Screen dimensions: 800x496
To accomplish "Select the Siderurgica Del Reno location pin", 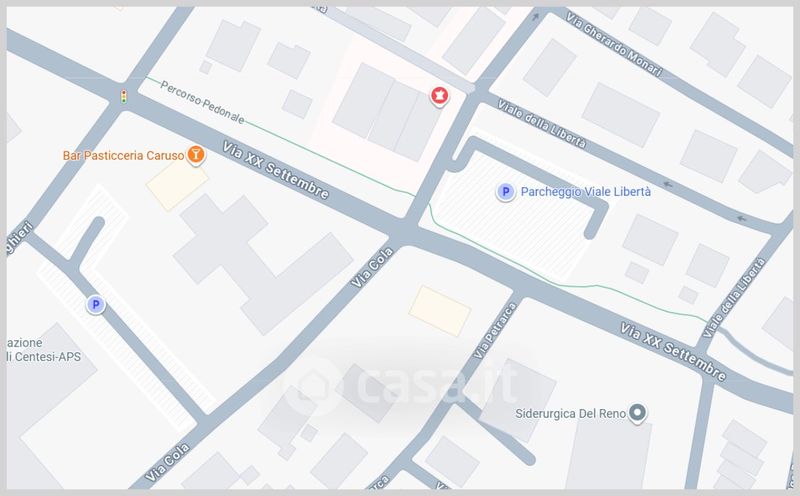I will [637, 412].
